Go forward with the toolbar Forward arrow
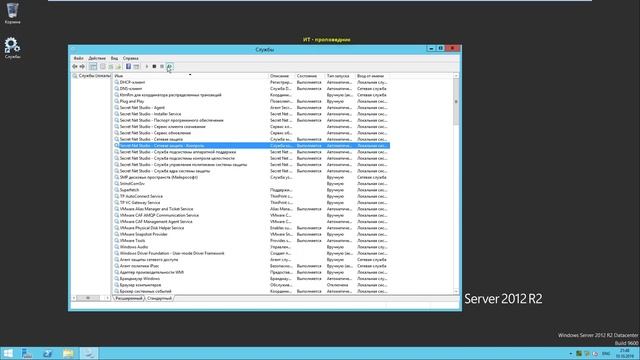 coord(82,67)
